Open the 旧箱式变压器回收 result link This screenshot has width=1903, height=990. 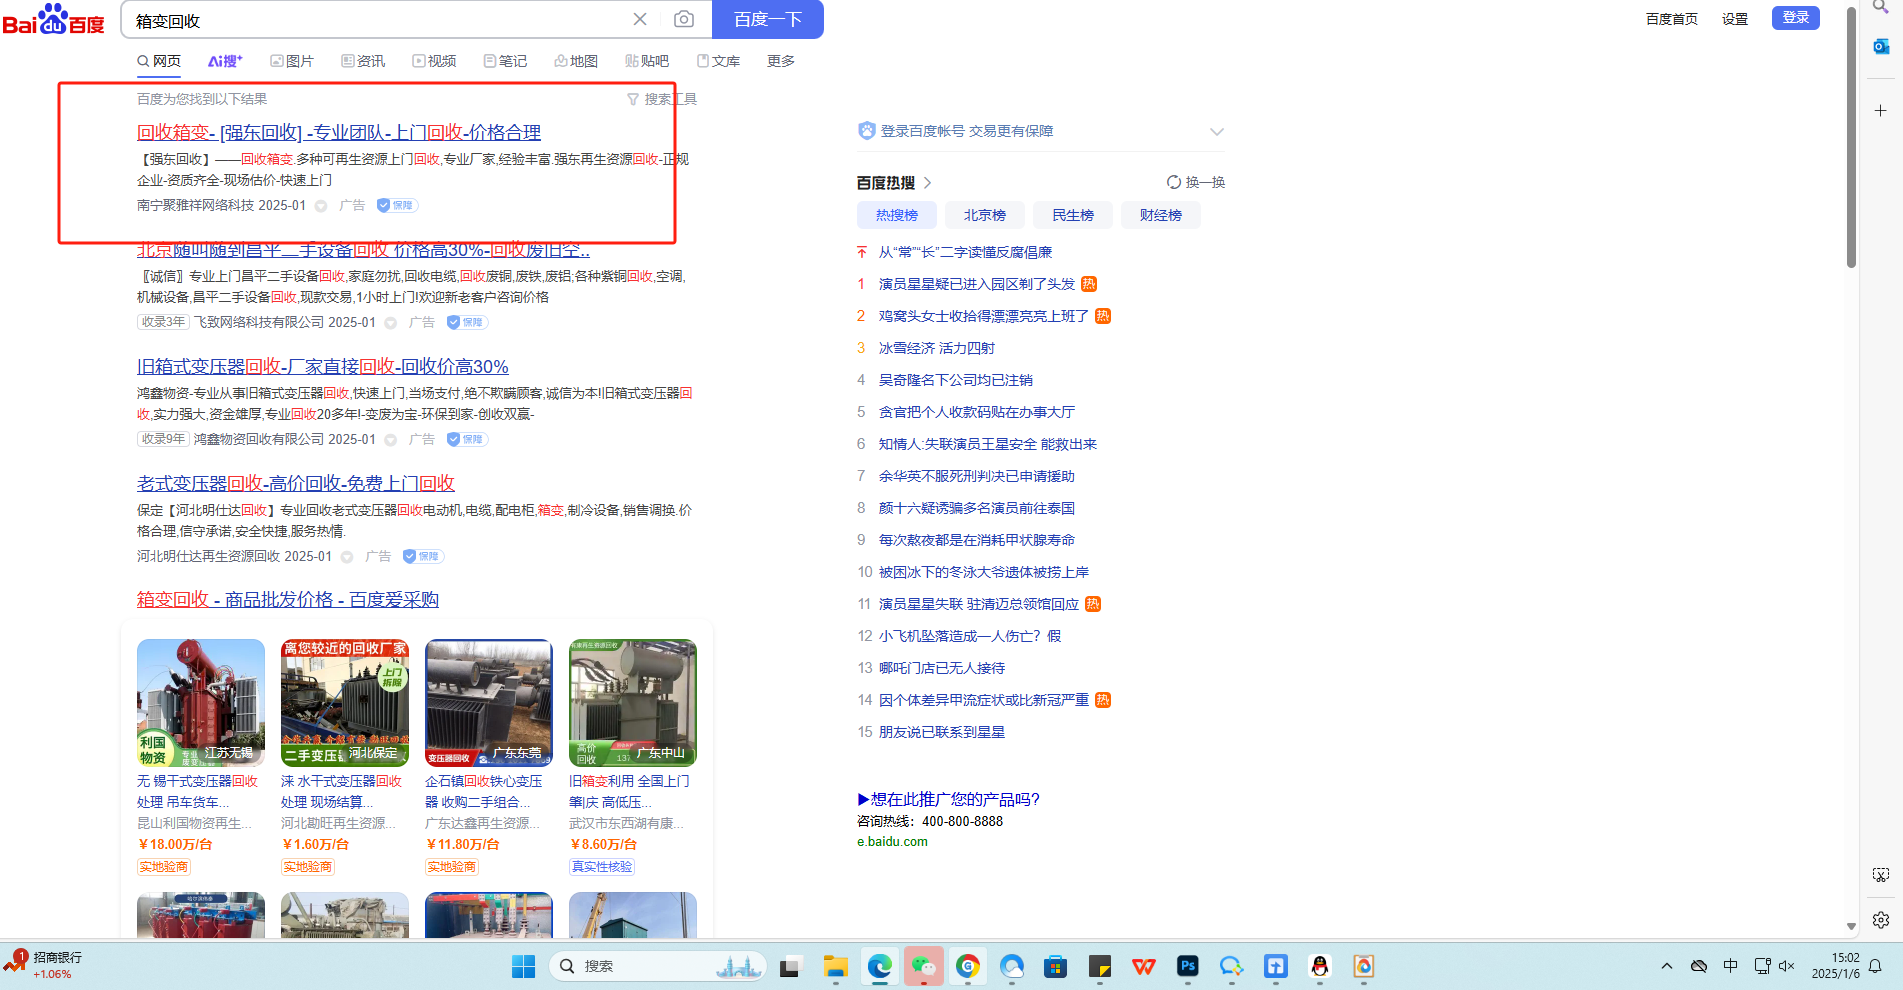(322, 367)
